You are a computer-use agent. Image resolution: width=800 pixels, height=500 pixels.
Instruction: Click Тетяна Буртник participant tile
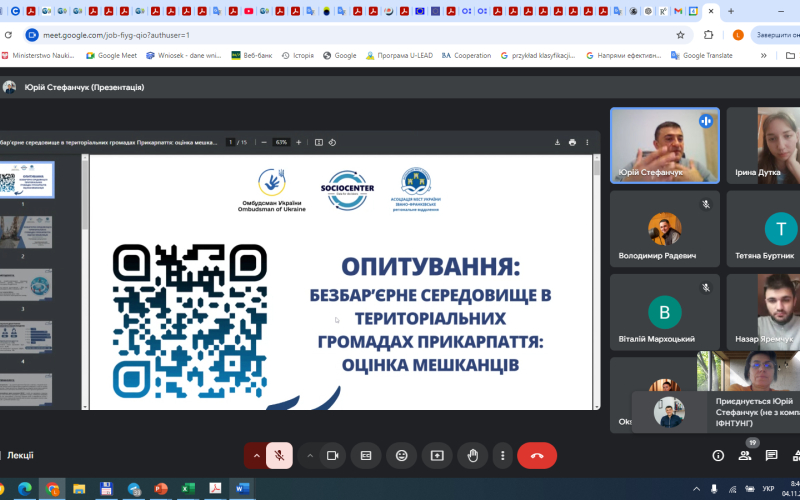pyautogui.click(x=763, y=229)
